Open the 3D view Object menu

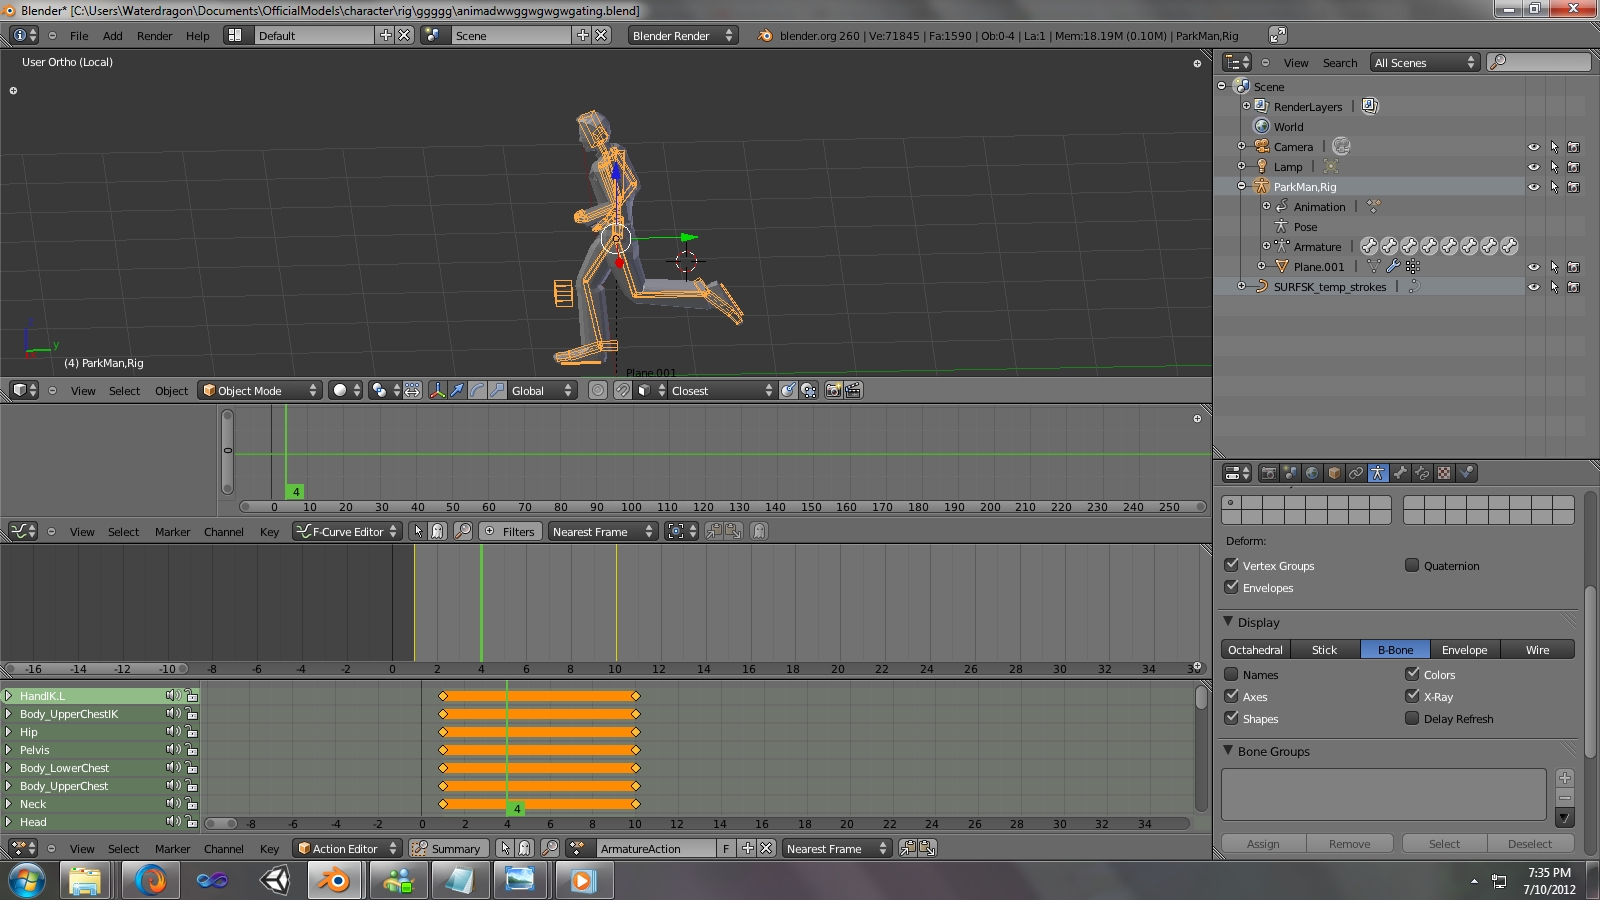click(171, 390)
